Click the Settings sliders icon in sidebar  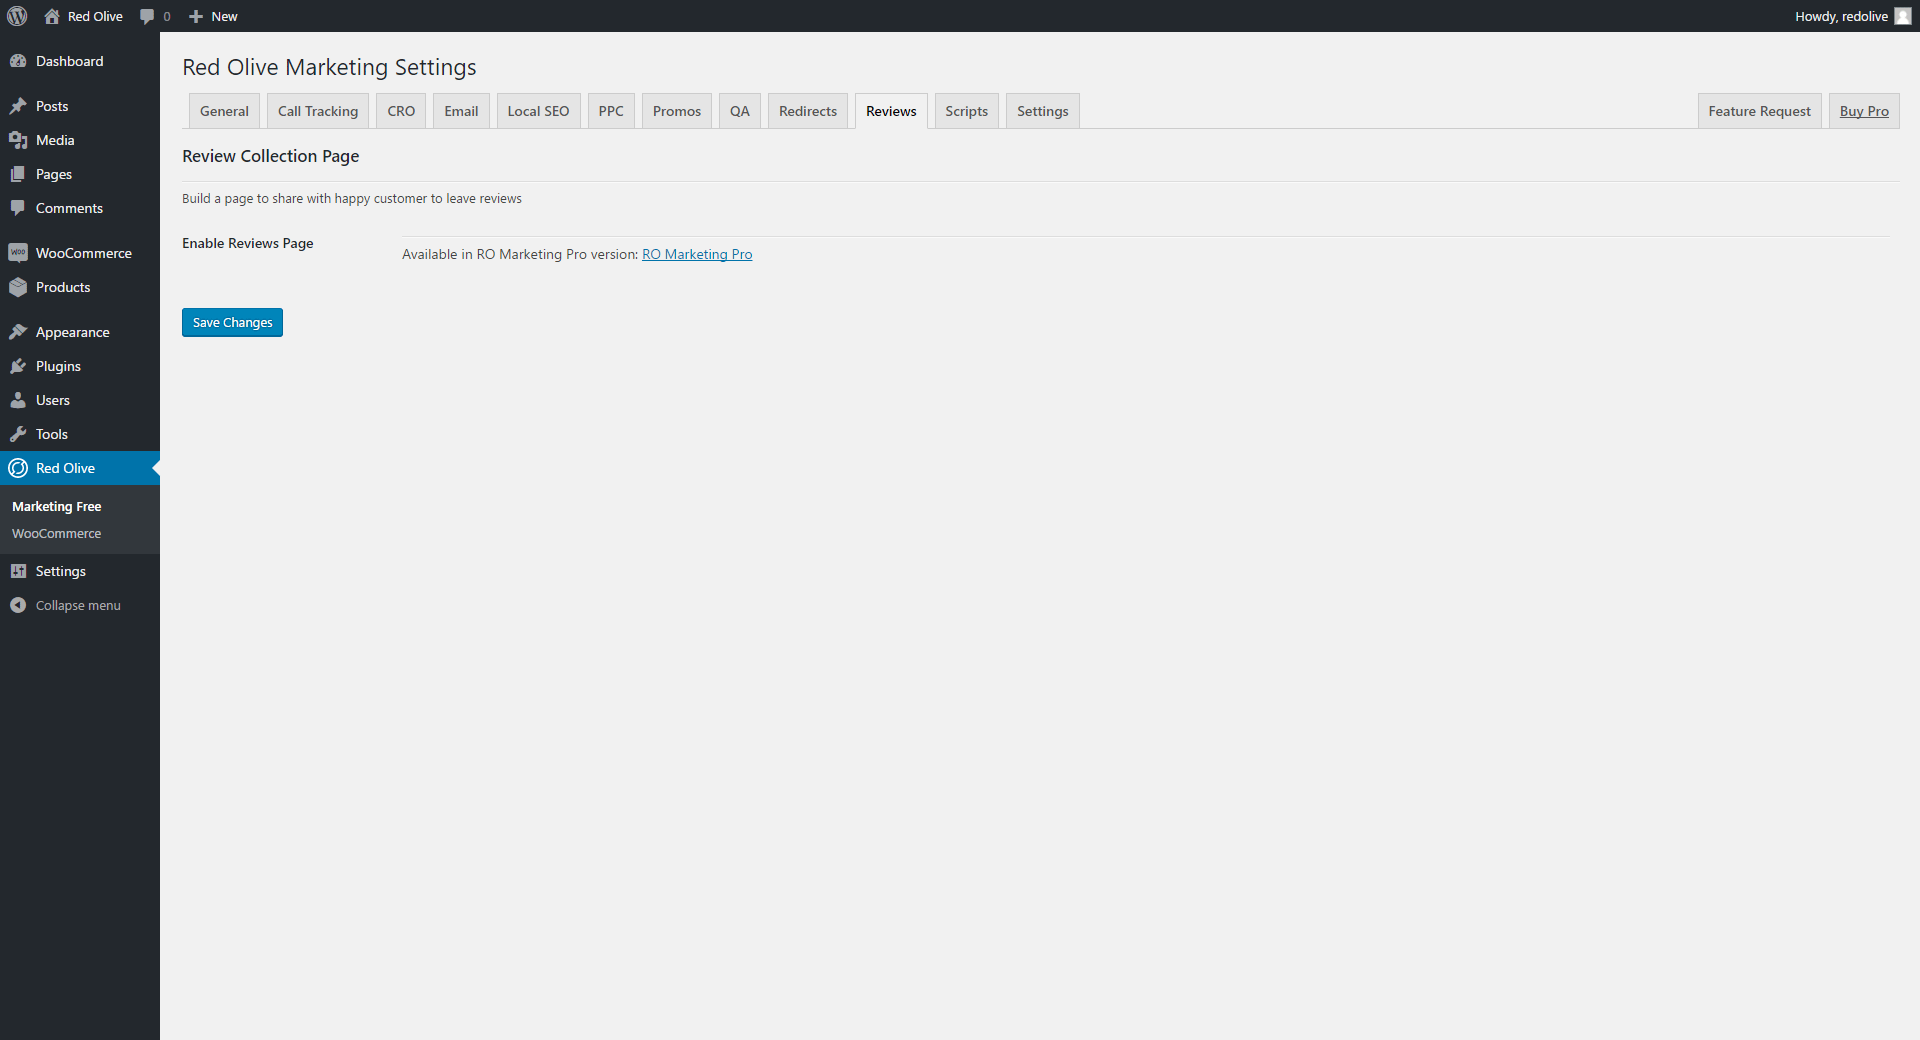pos(18,571)
